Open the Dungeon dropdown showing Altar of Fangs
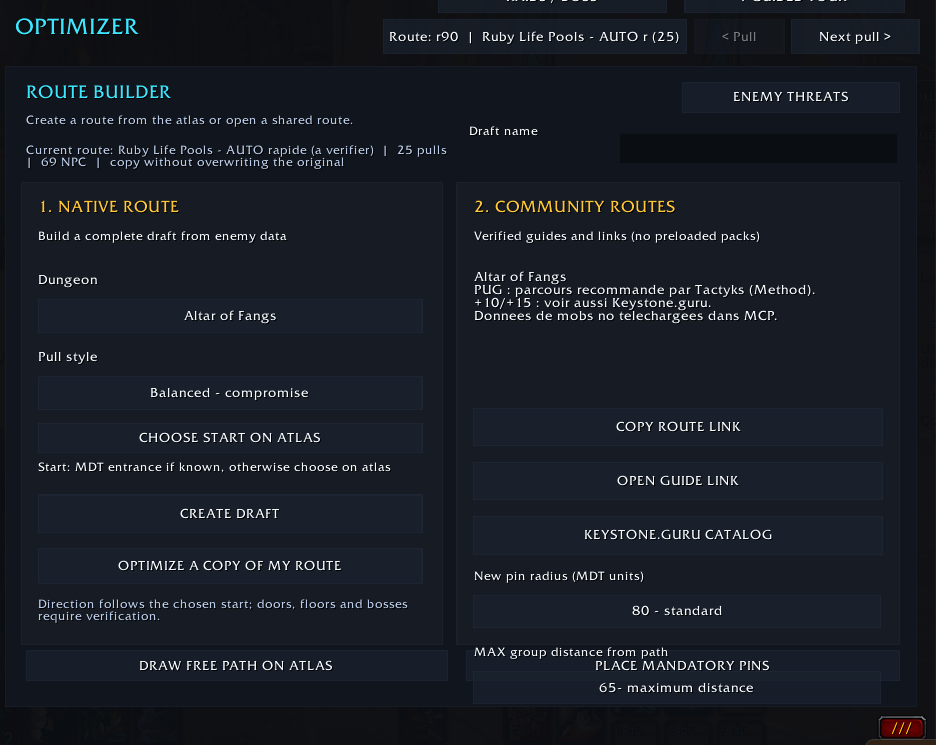Image resolution: width=936 pixels, height=745 pixels. tap(230, 316)
